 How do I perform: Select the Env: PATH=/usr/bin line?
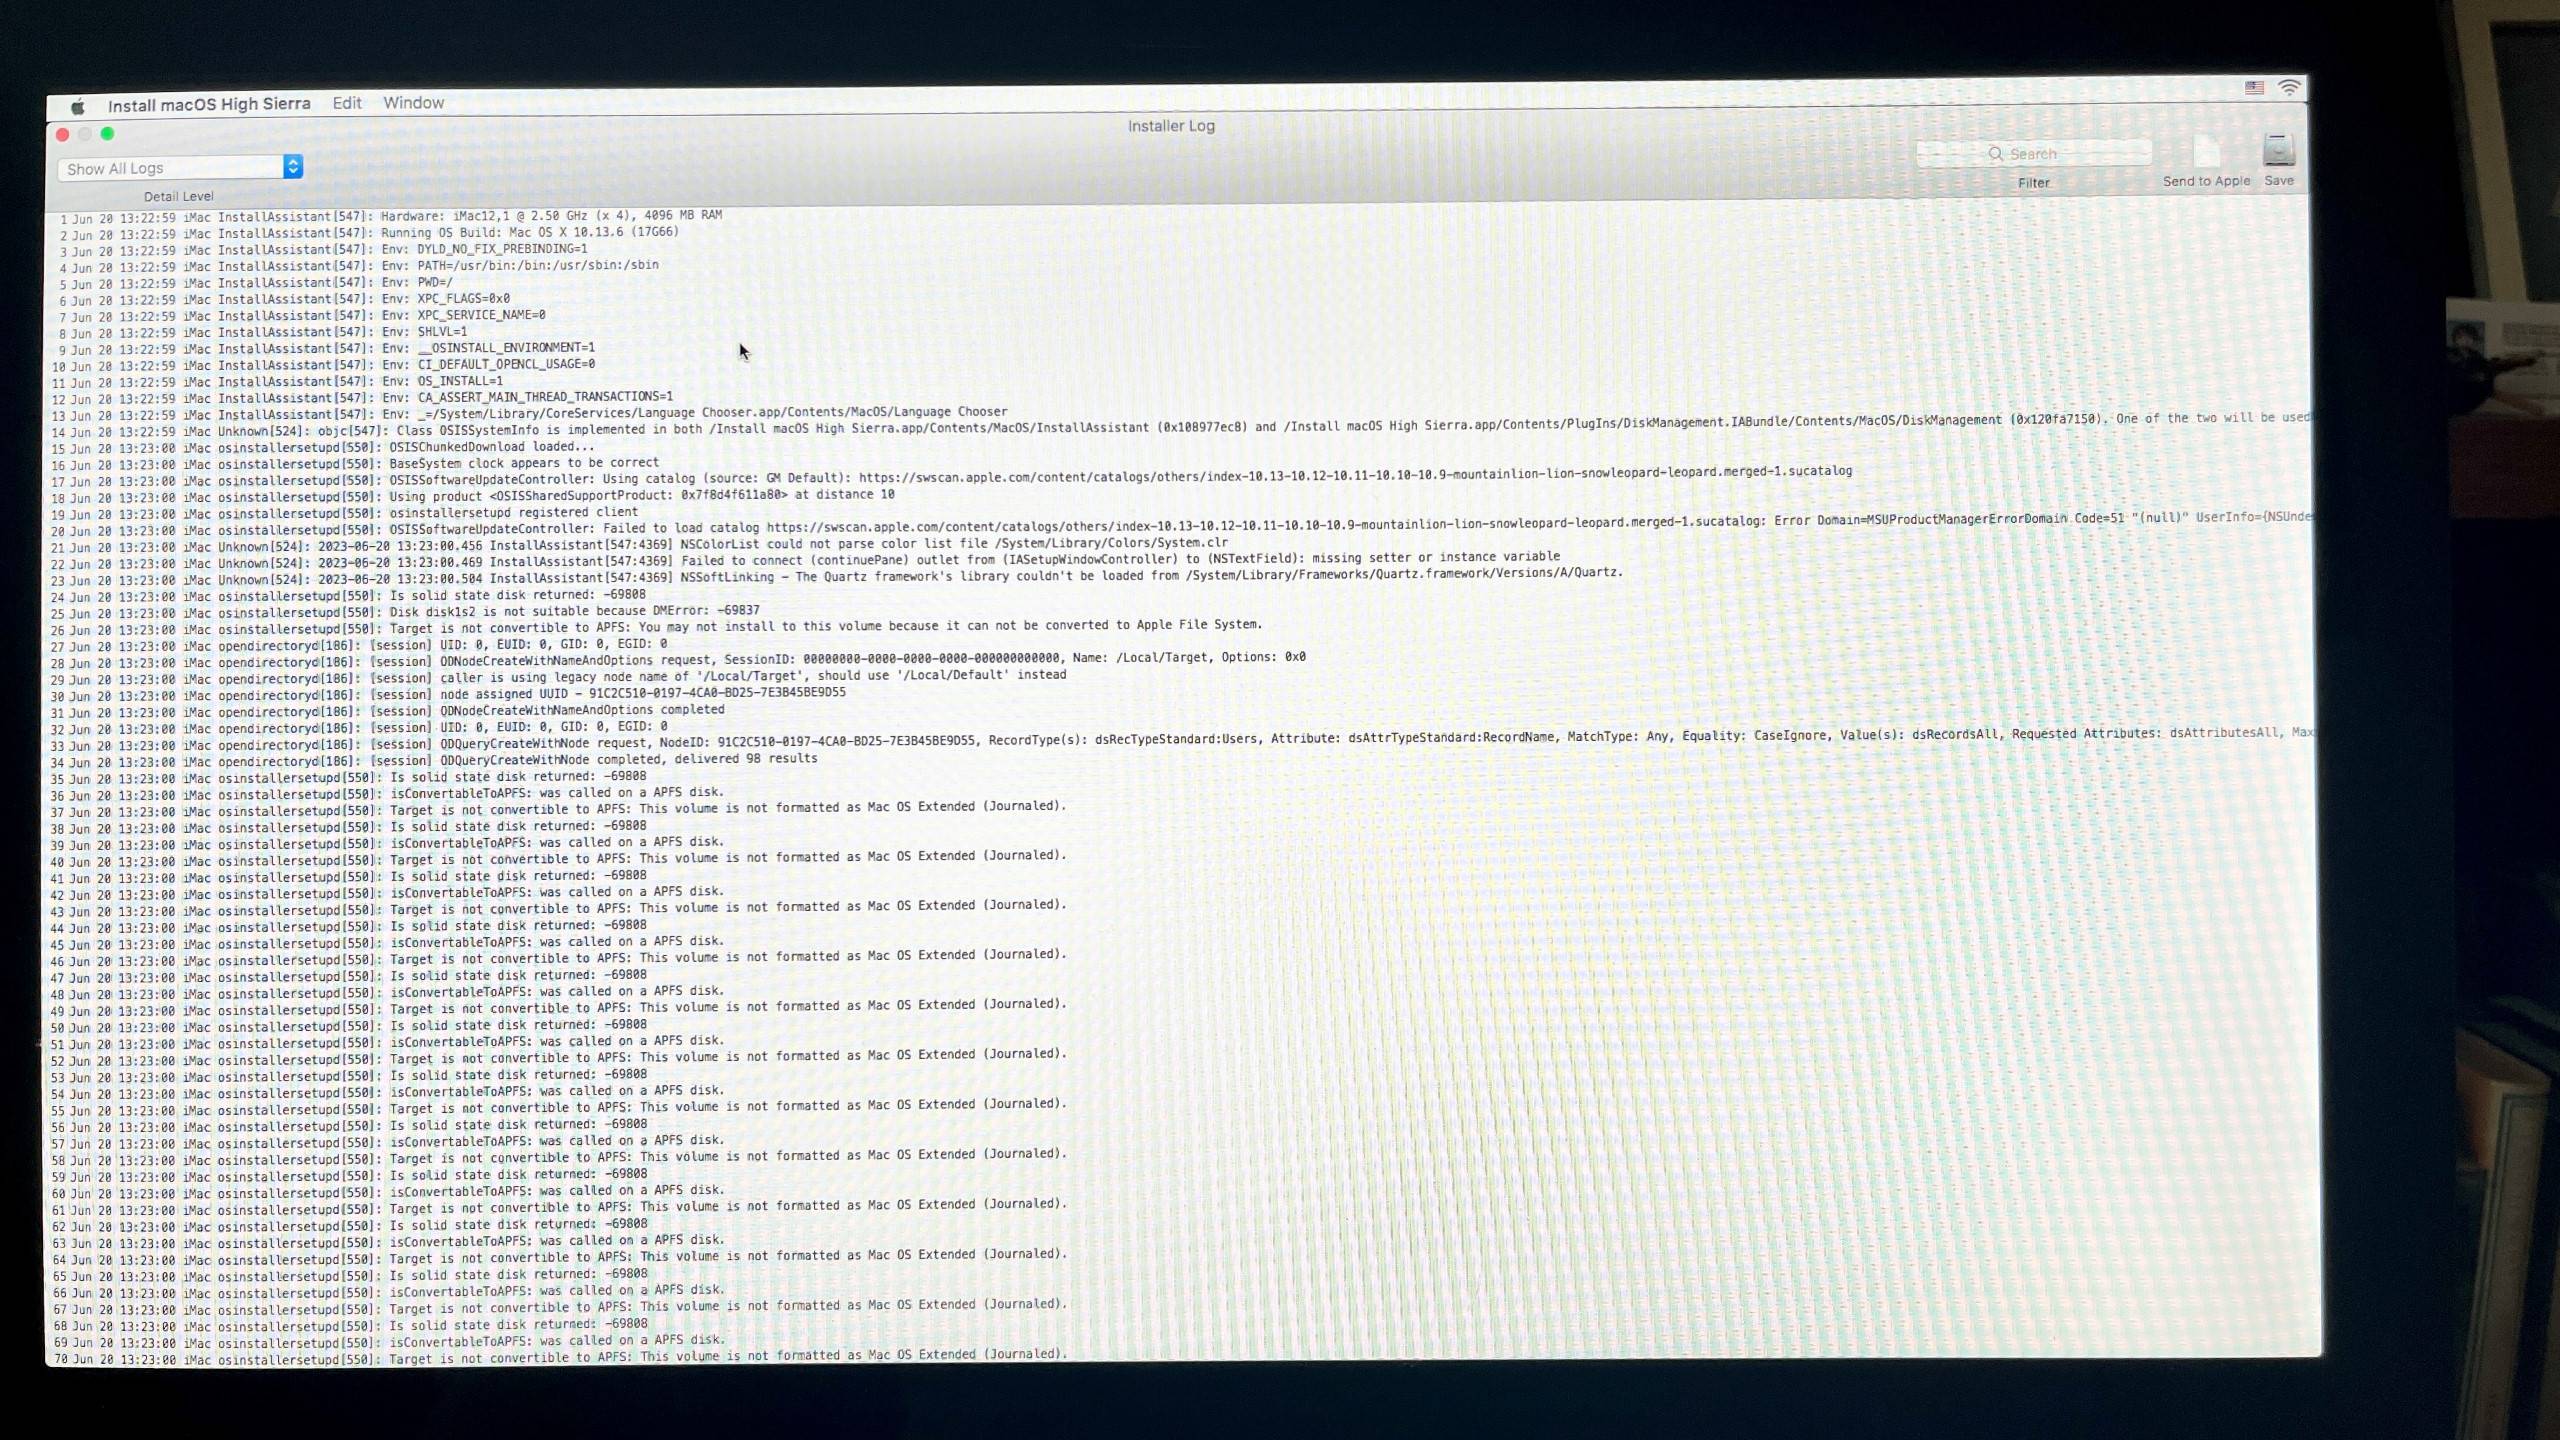[358, 267]
